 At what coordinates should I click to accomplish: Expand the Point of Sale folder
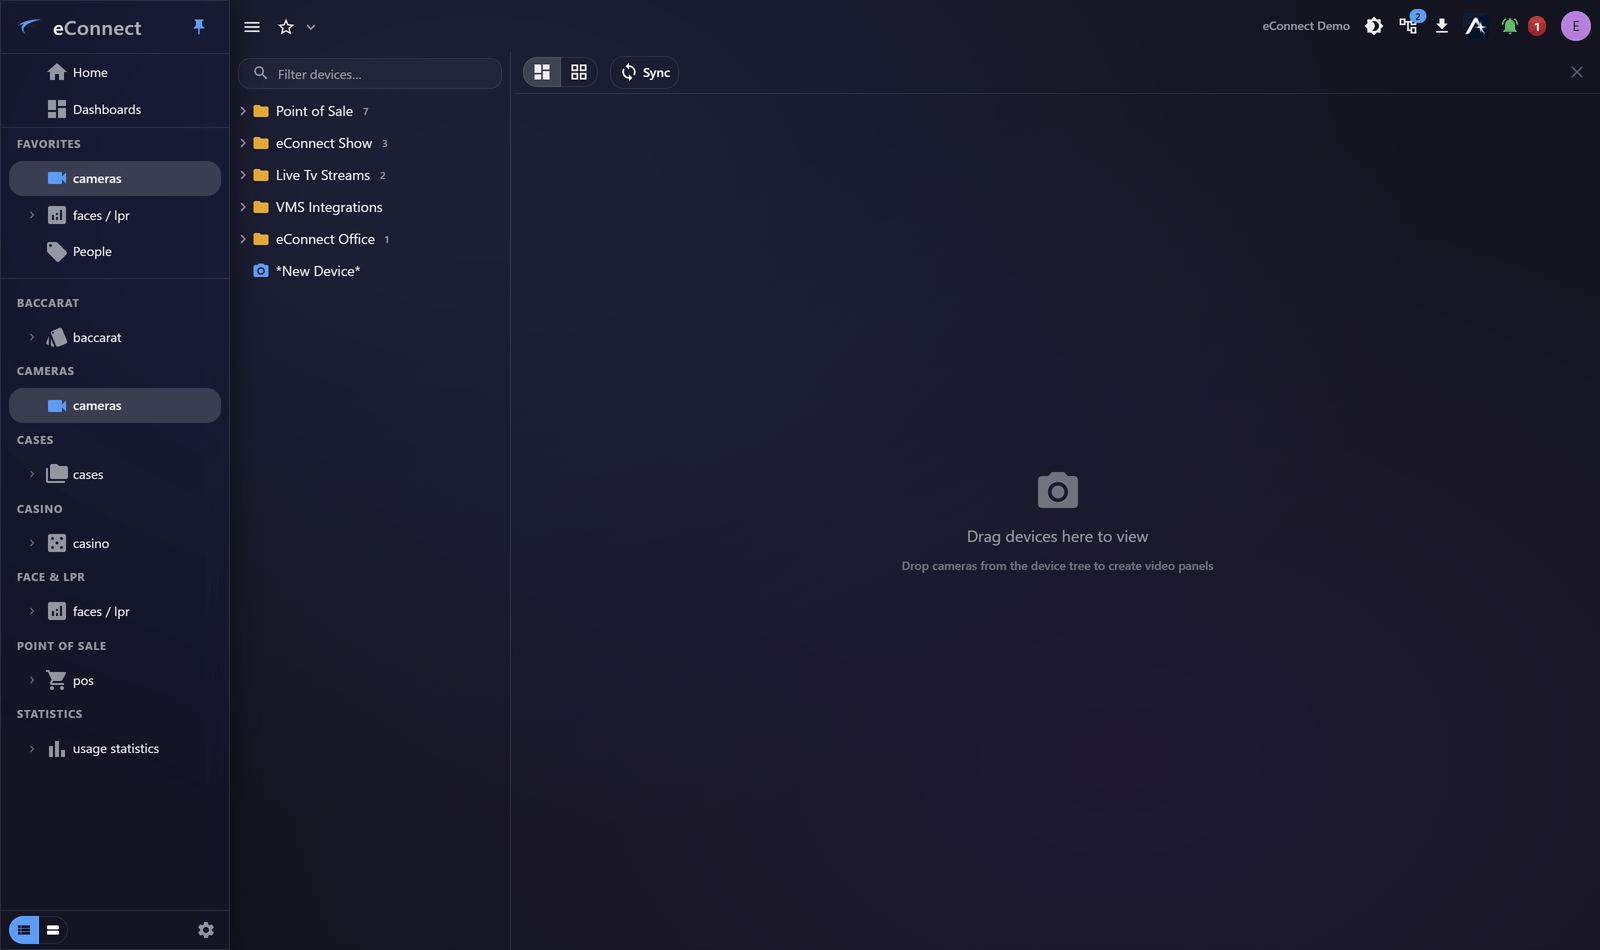[243, 111]
